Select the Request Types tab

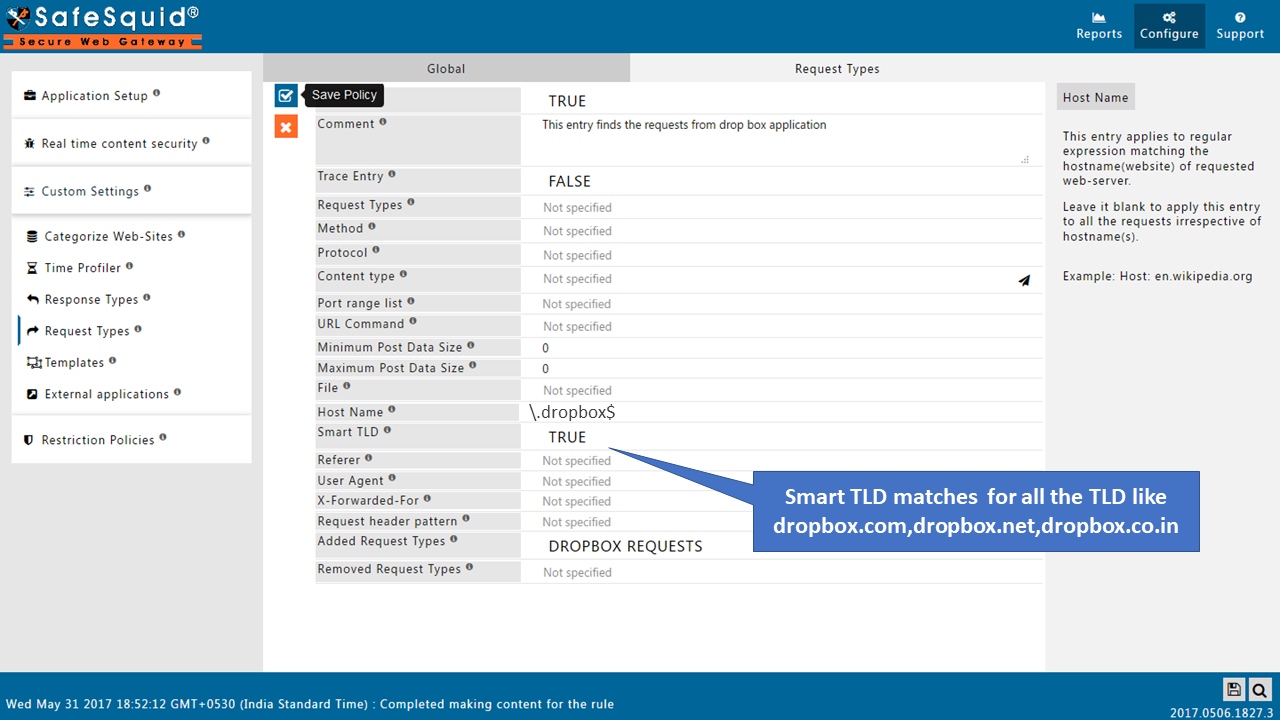click(x=837, y=68)
